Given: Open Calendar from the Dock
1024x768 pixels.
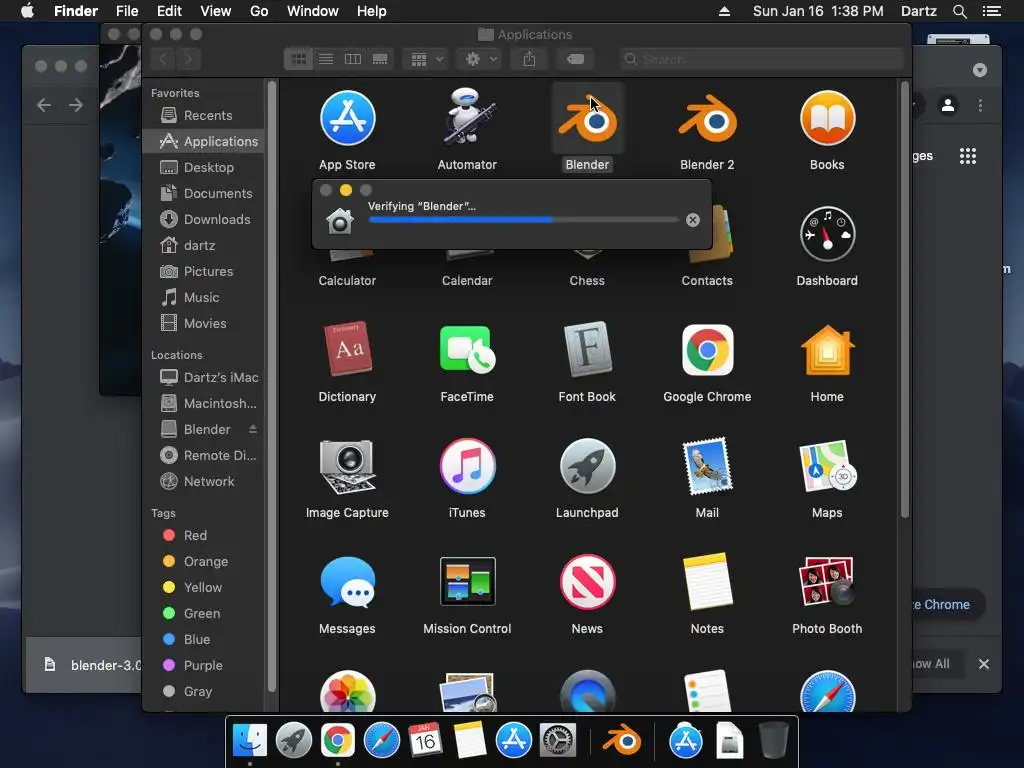Looking at the screenshot, I should (425, 740).
